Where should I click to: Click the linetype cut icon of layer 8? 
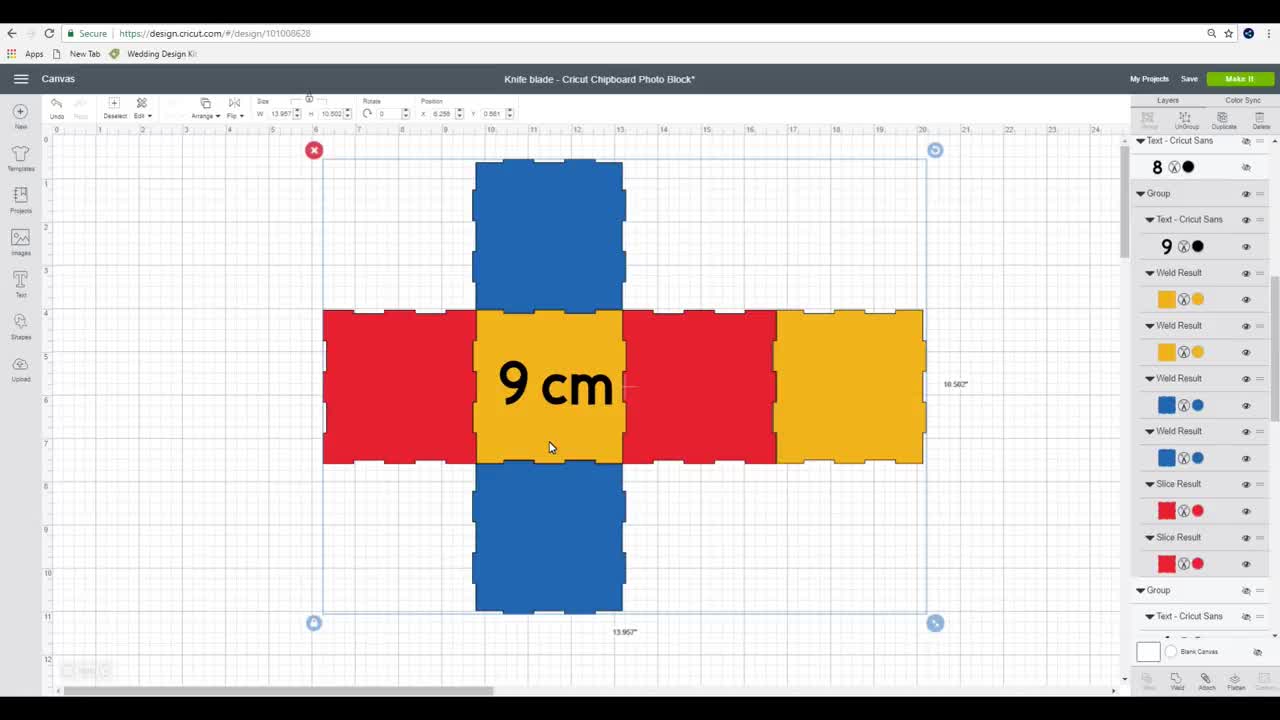pos(1174,168)
